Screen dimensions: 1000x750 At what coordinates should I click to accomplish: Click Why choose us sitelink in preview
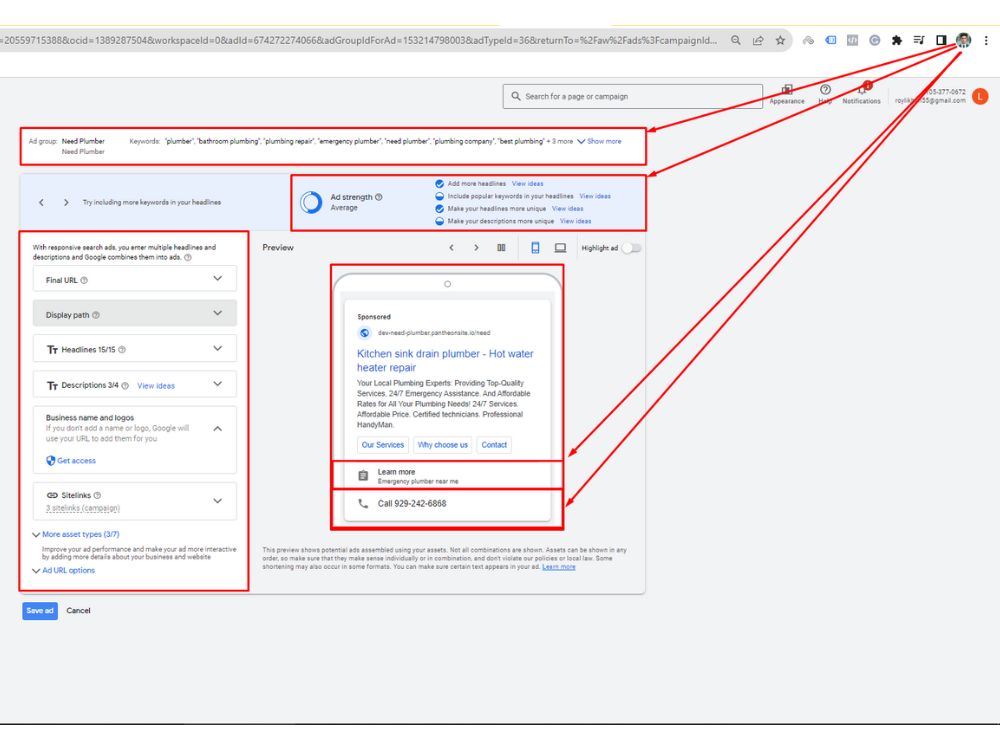point(443,445)
